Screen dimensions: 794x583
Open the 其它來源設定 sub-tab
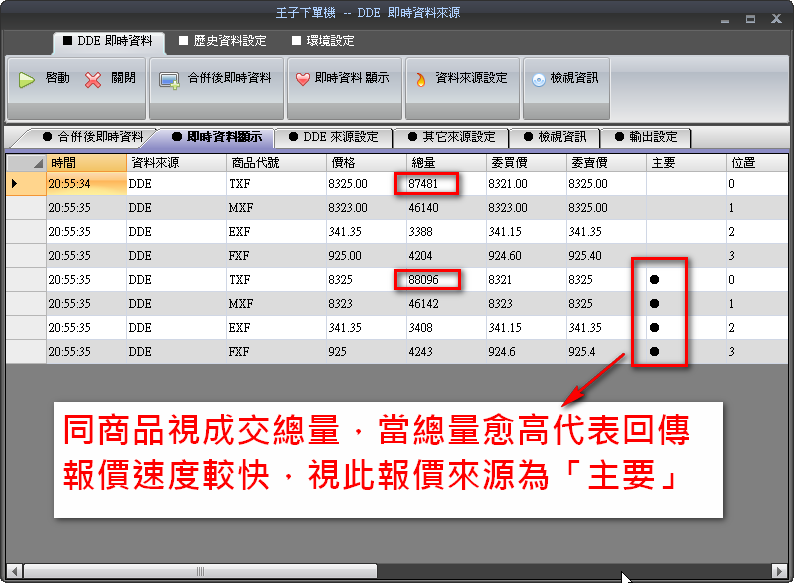coord(451,137)
